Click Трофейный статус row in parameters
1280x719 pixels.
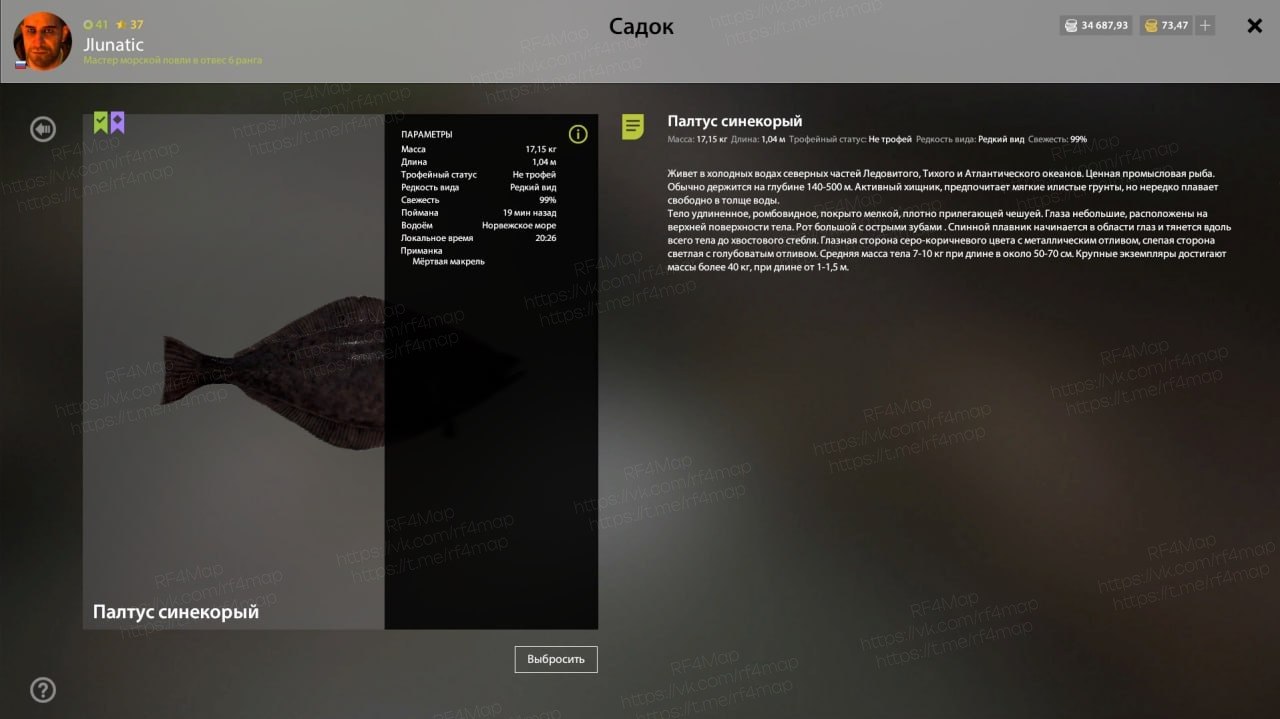[x=479, y=175]
